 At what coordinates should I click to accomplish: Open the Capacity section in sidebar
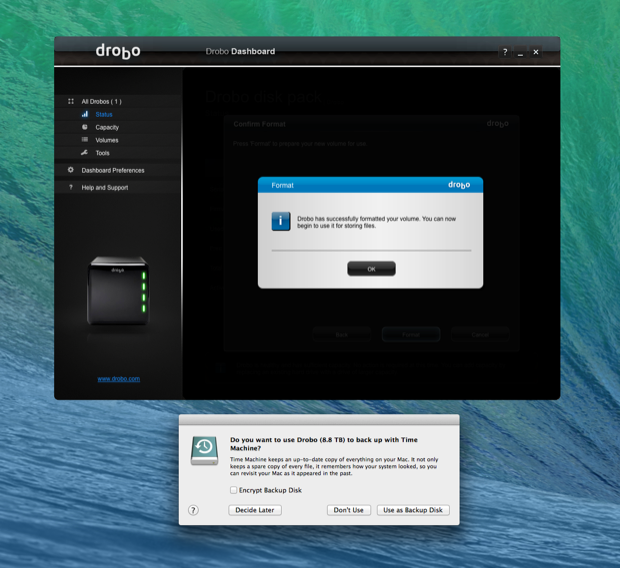tap(107, 127)
